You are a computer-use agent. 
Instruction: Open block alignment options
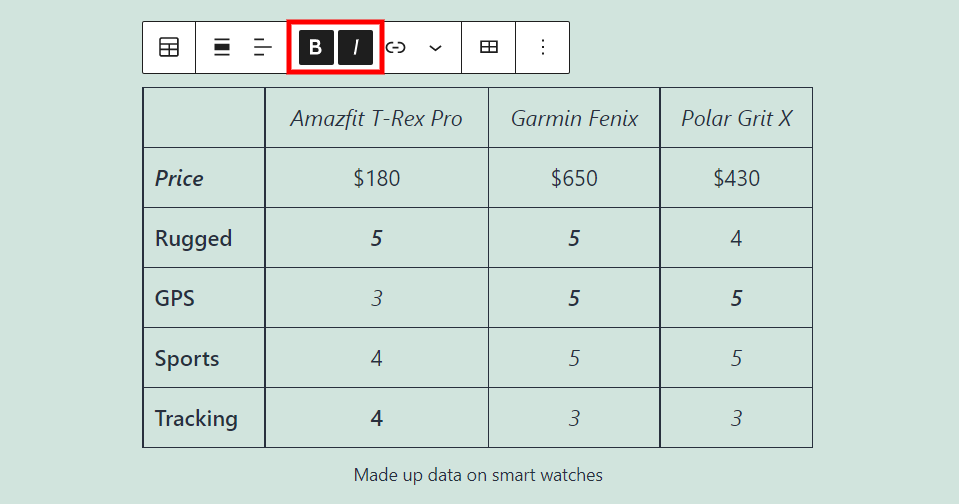coord(222,48)
